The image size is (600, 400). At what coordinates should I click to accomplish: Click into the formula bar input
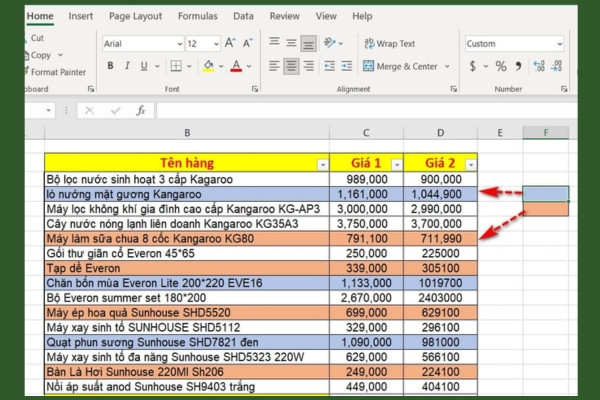(x=367, y=111)
